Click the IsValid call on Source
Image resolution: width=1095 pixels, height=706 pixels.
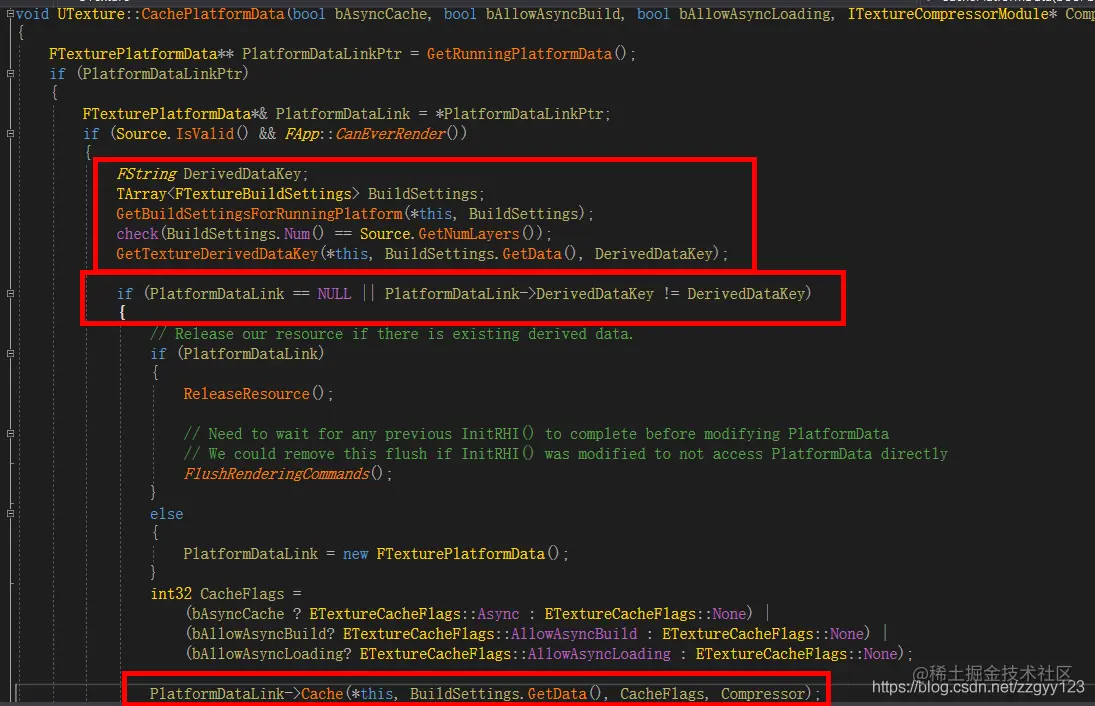[x=205, y=133]
